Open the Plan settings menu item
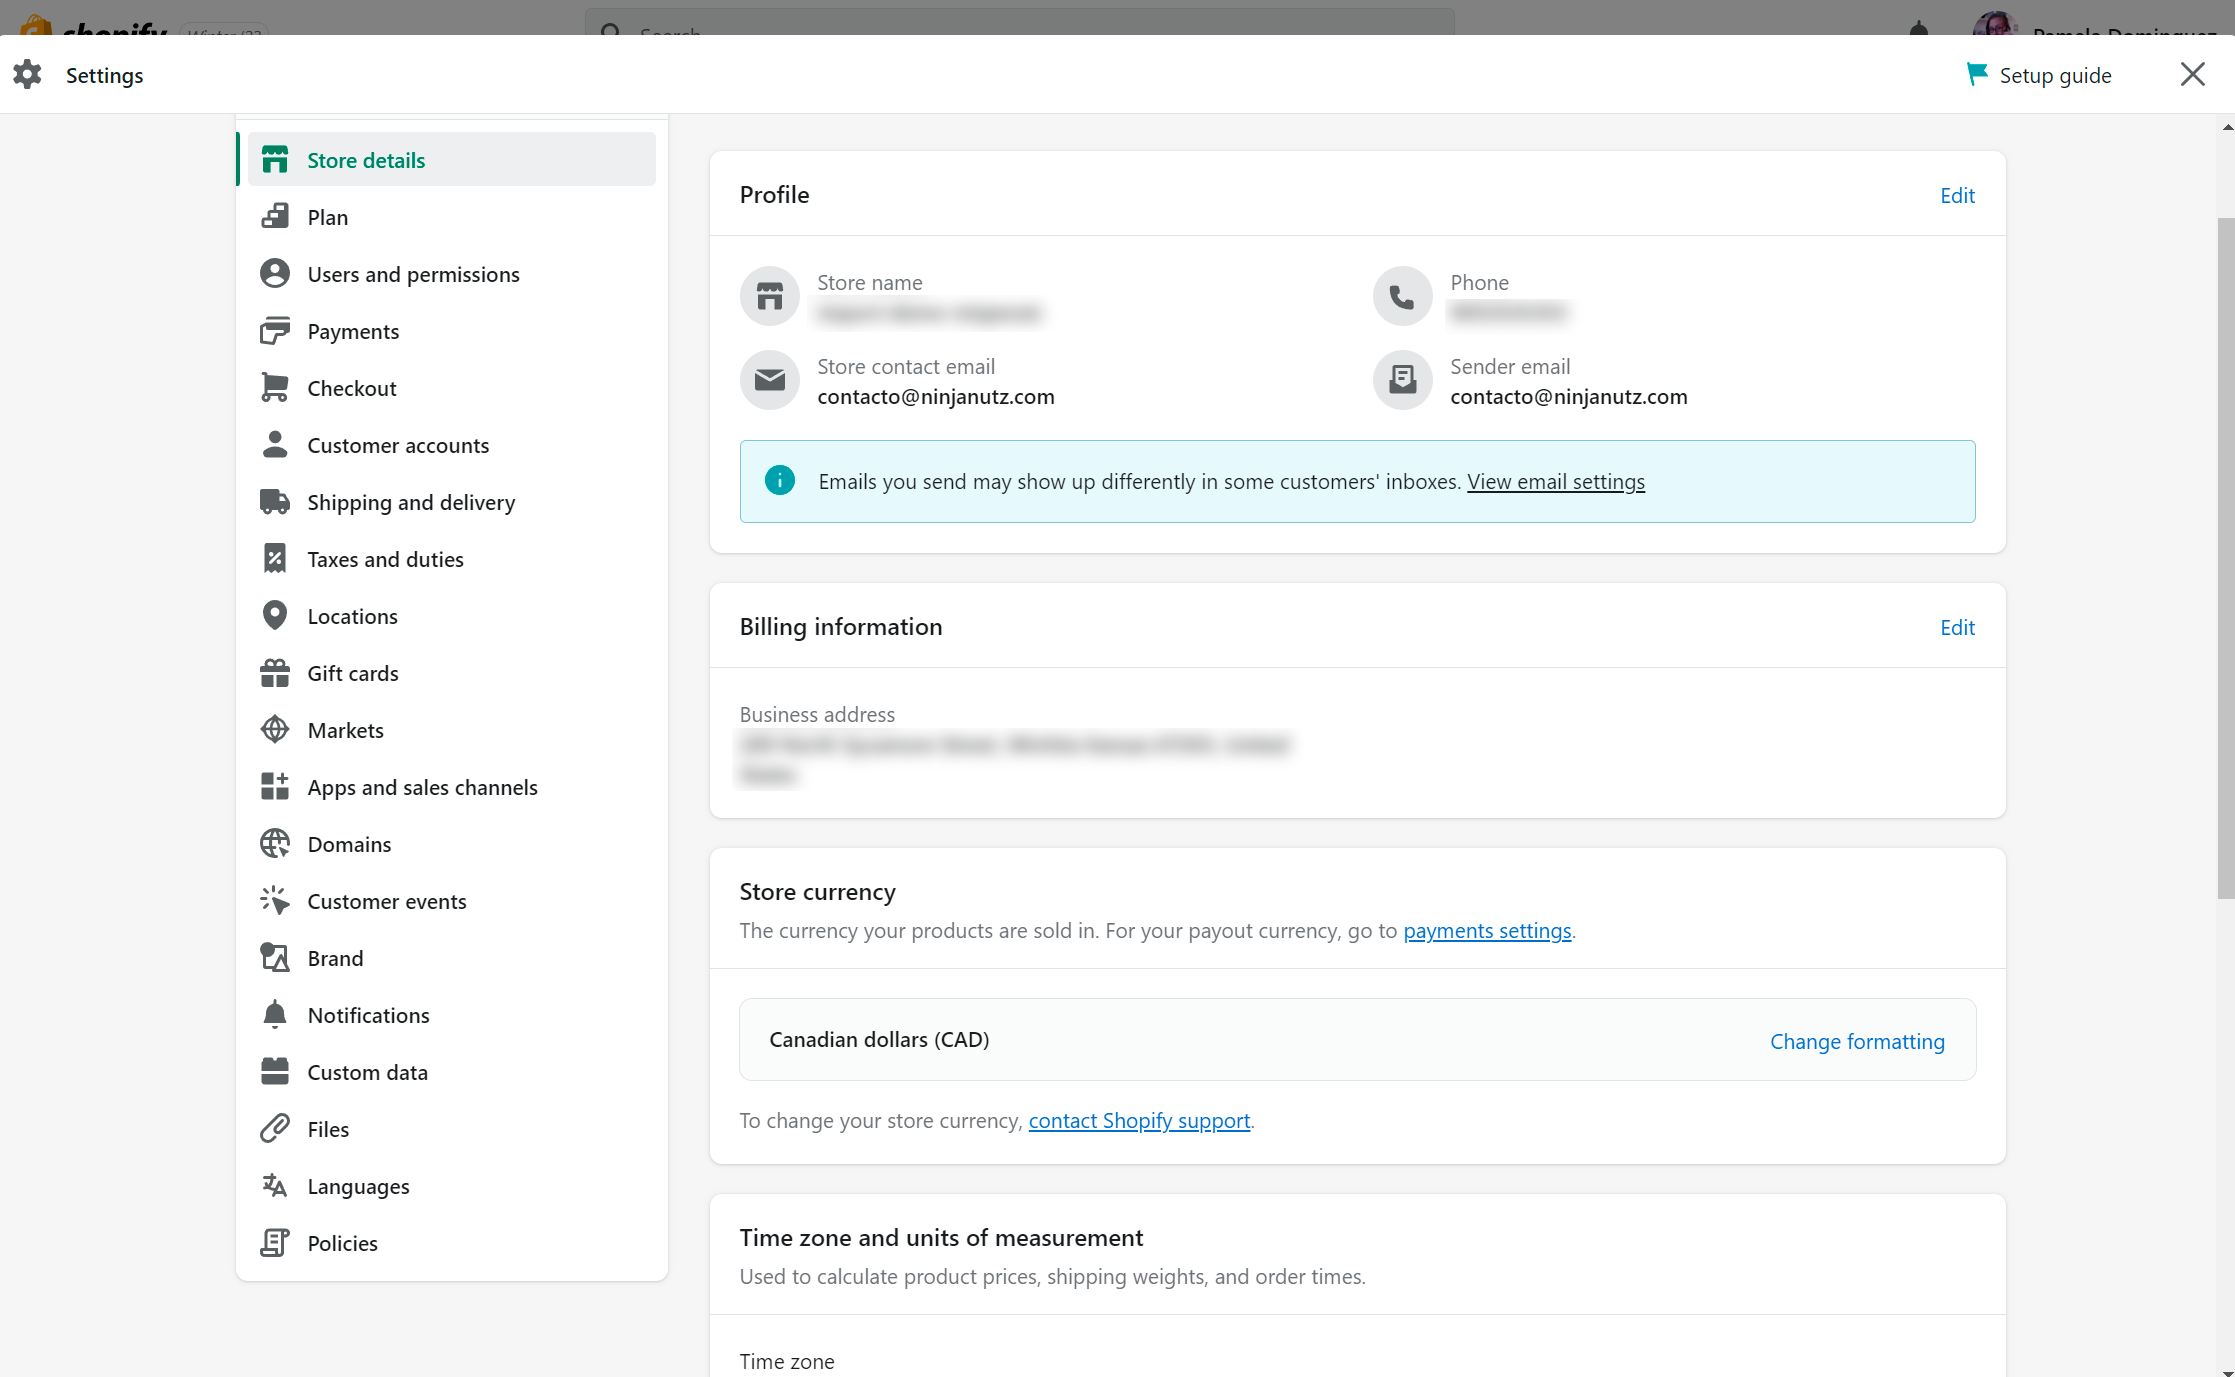Image resolution: width=2235 pixels, height=1377 pixels. (x=326, y=215)
